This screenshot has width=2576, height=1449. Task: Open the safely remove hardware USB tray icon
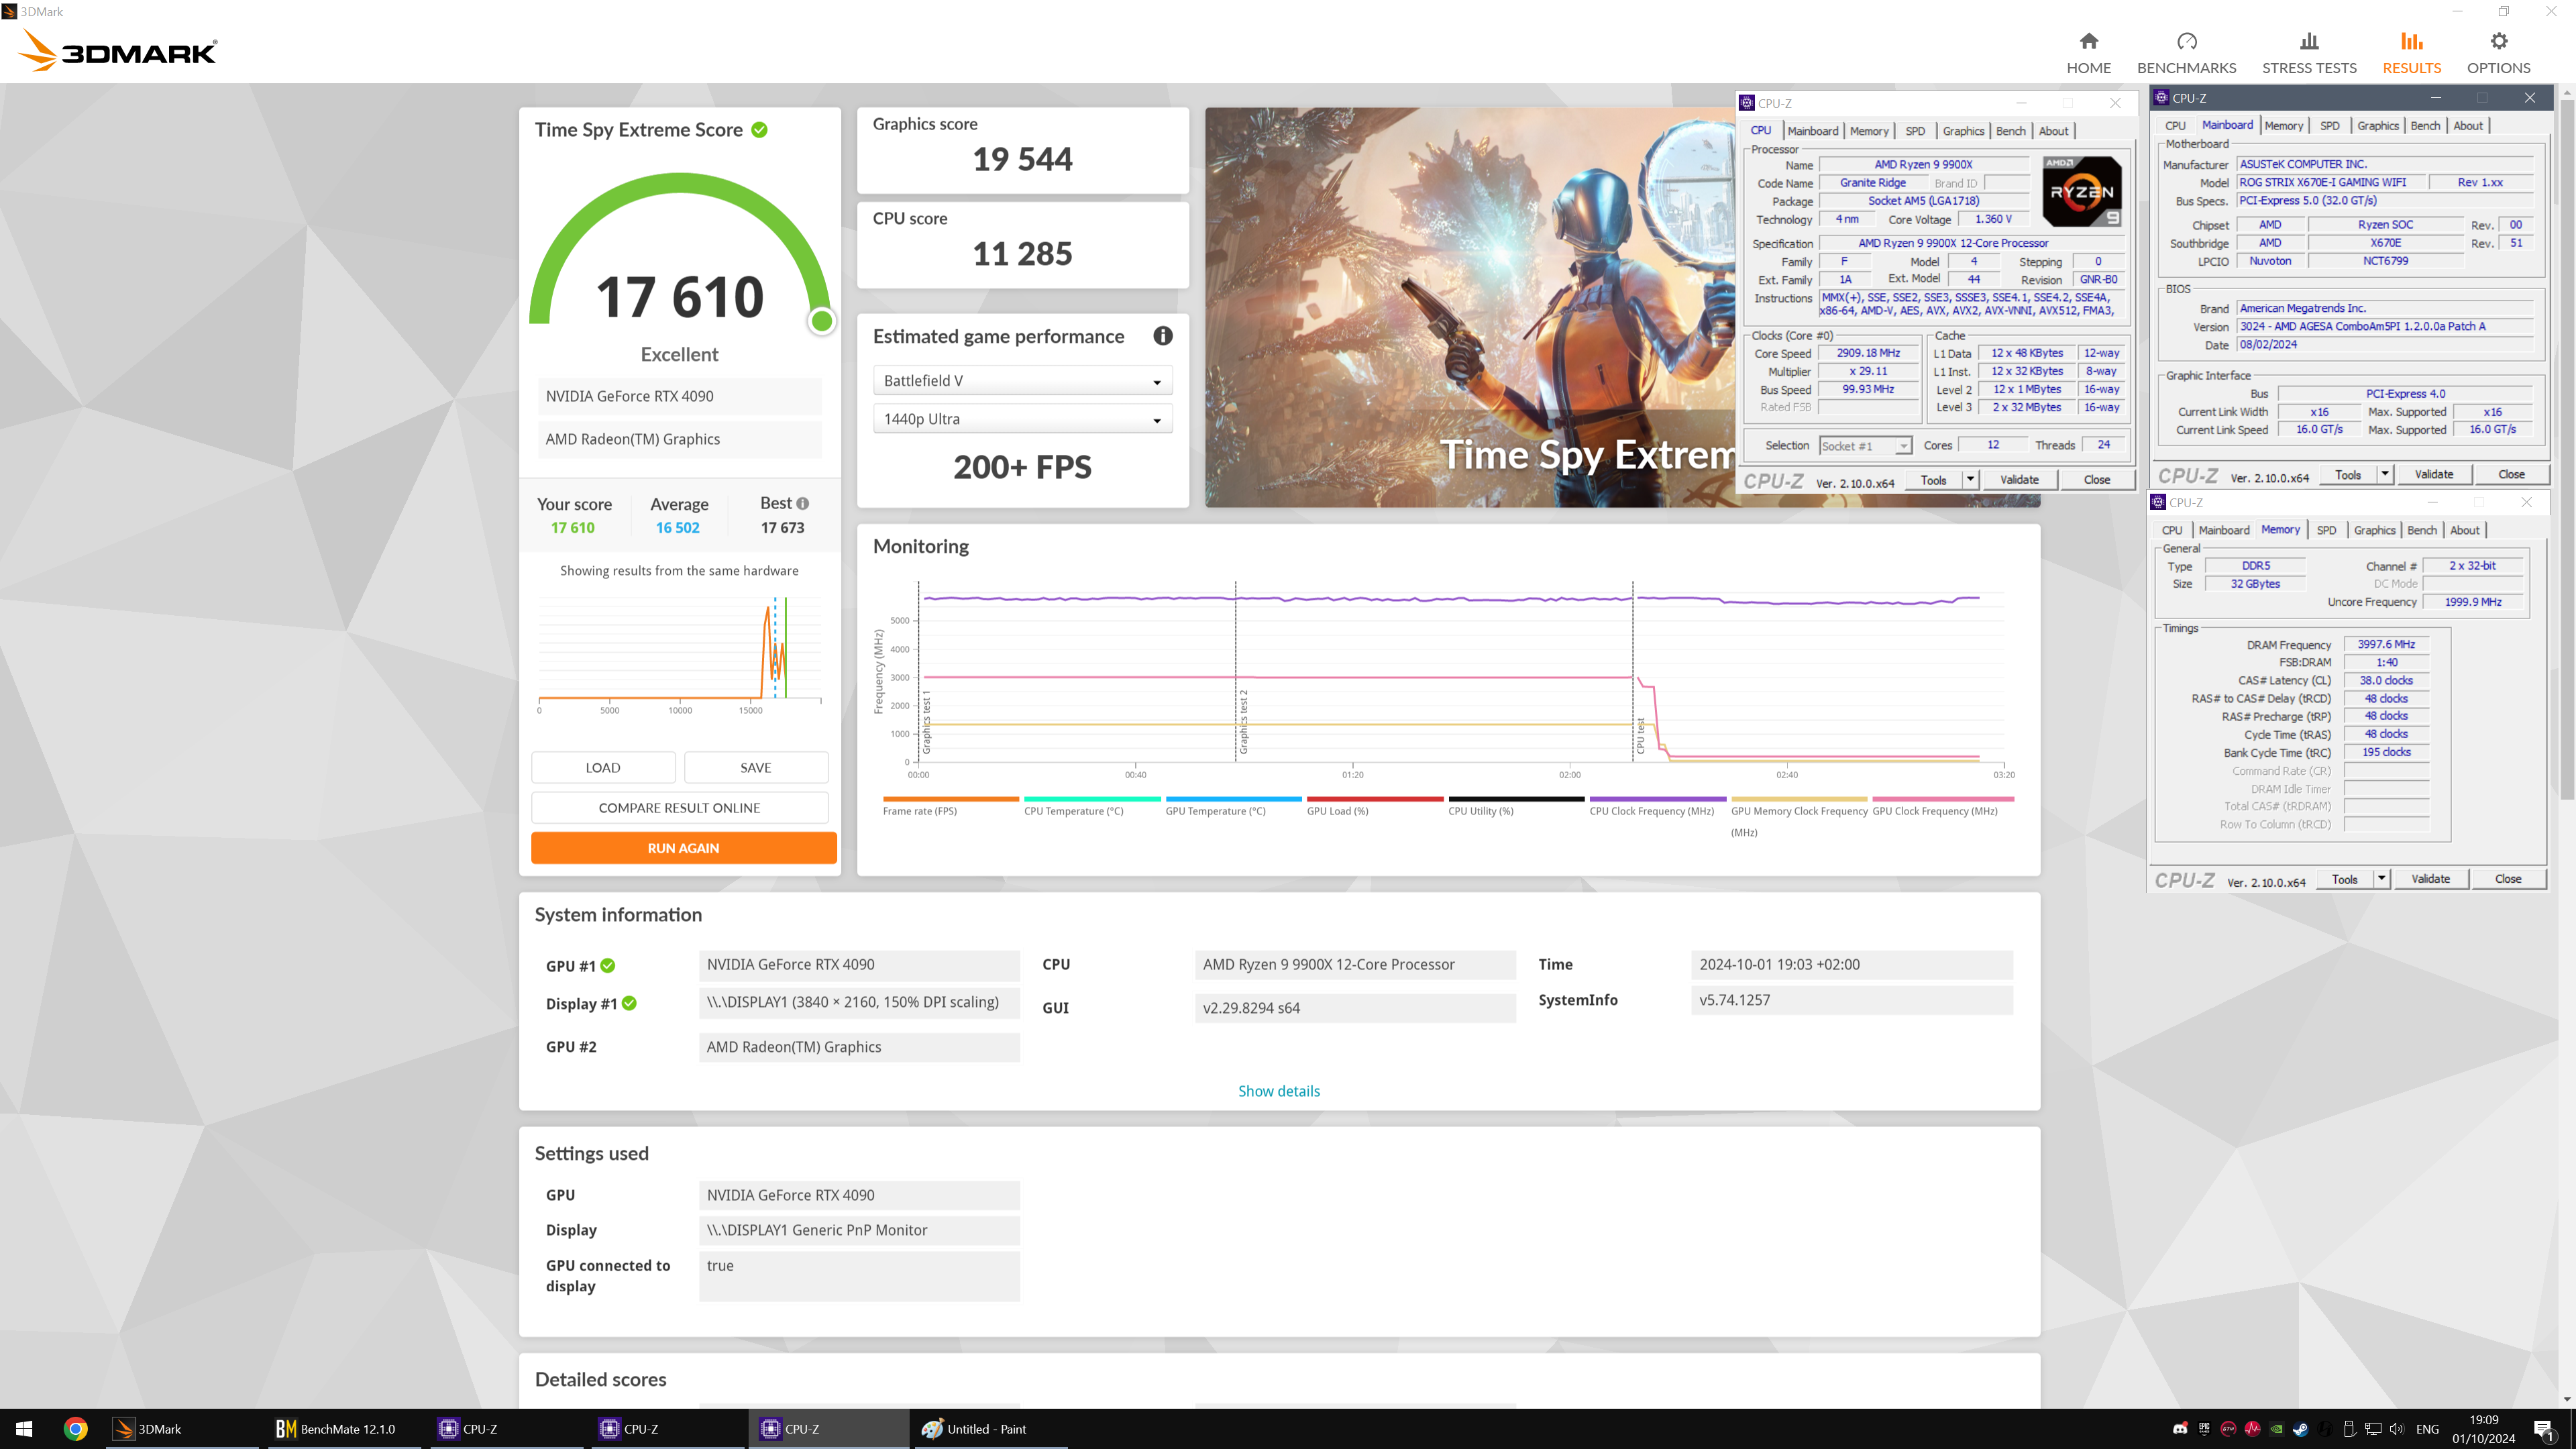click(x=2349, y=1428)
